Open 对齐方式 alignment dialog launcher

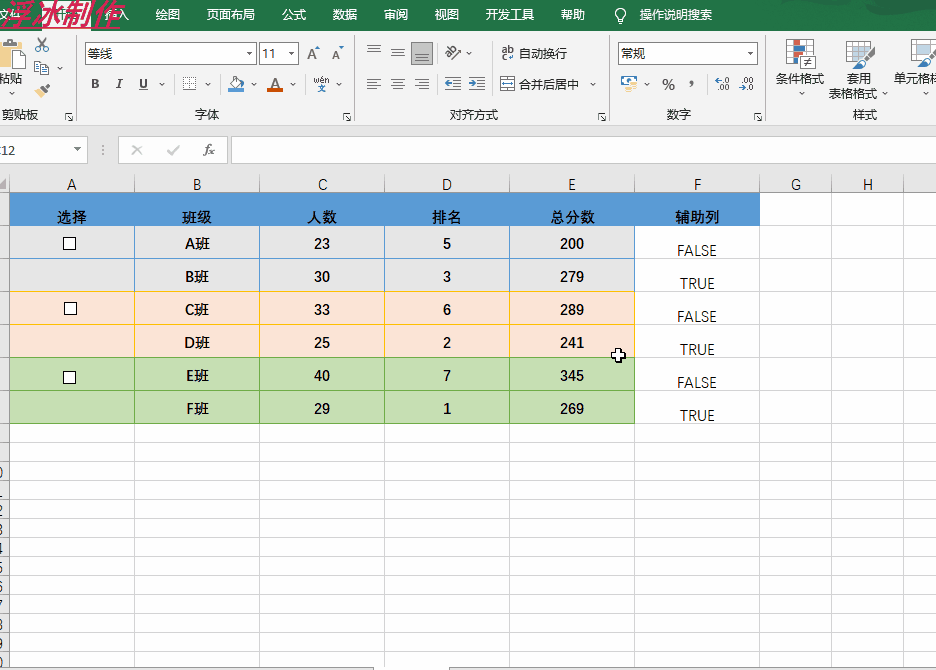tap(602, 117)
